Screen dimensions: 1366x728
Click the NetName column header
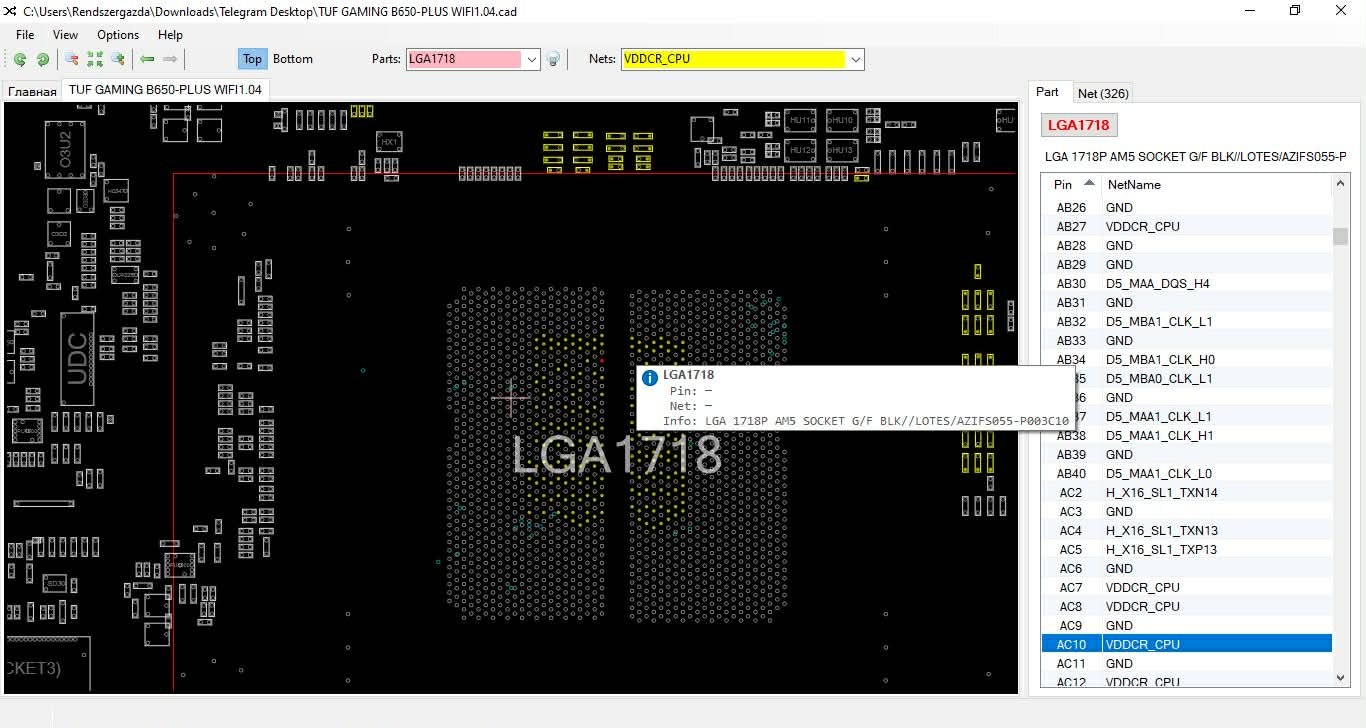tap(1217, 184)
